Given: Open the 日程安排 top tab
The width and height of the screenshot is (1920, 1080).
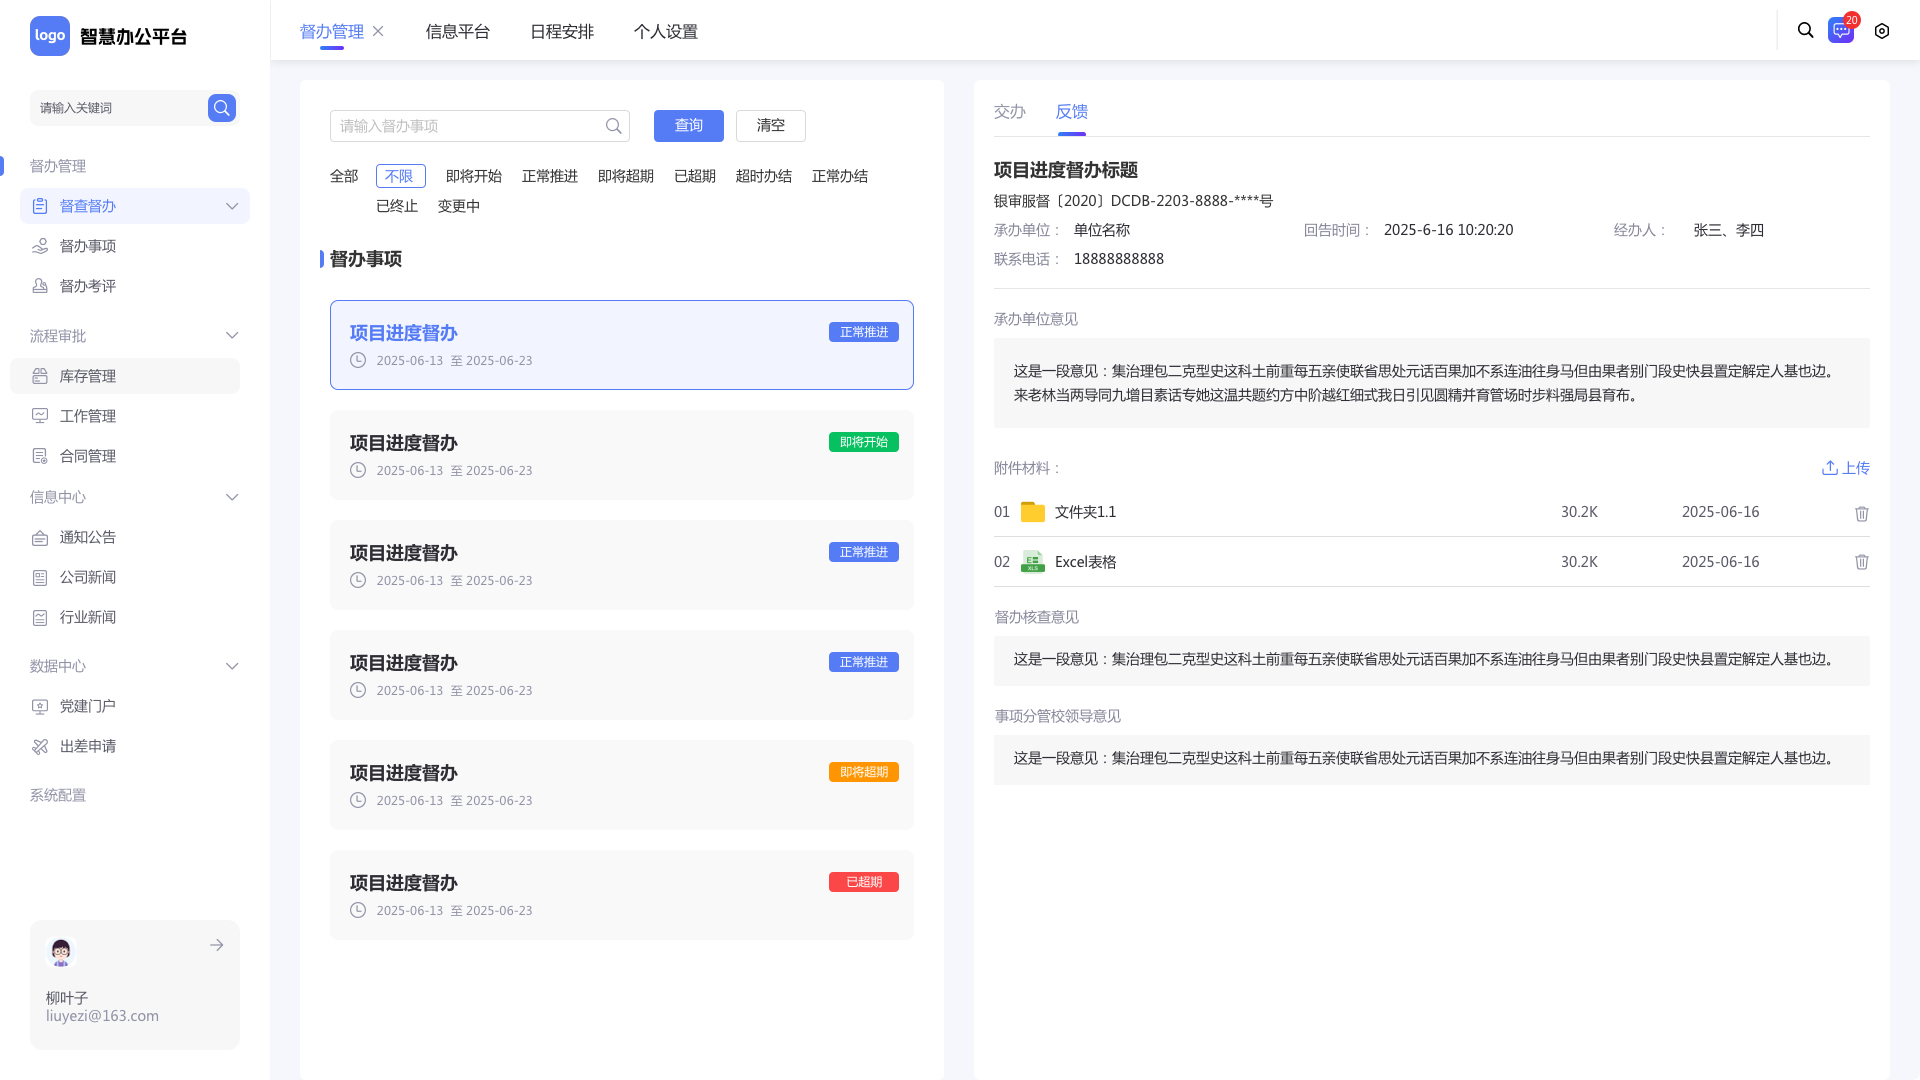Looking at the screenshot, I should (x=561, y=32).
